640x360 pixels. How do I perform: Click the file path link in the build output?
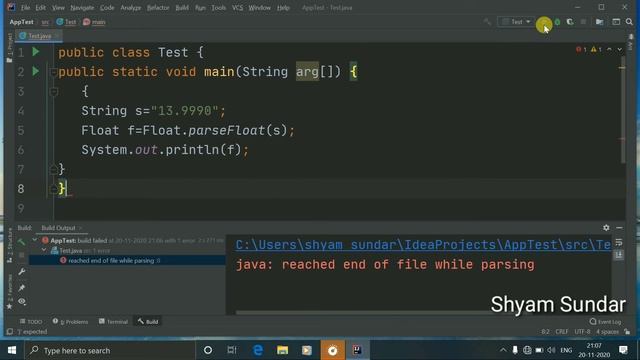423,245
